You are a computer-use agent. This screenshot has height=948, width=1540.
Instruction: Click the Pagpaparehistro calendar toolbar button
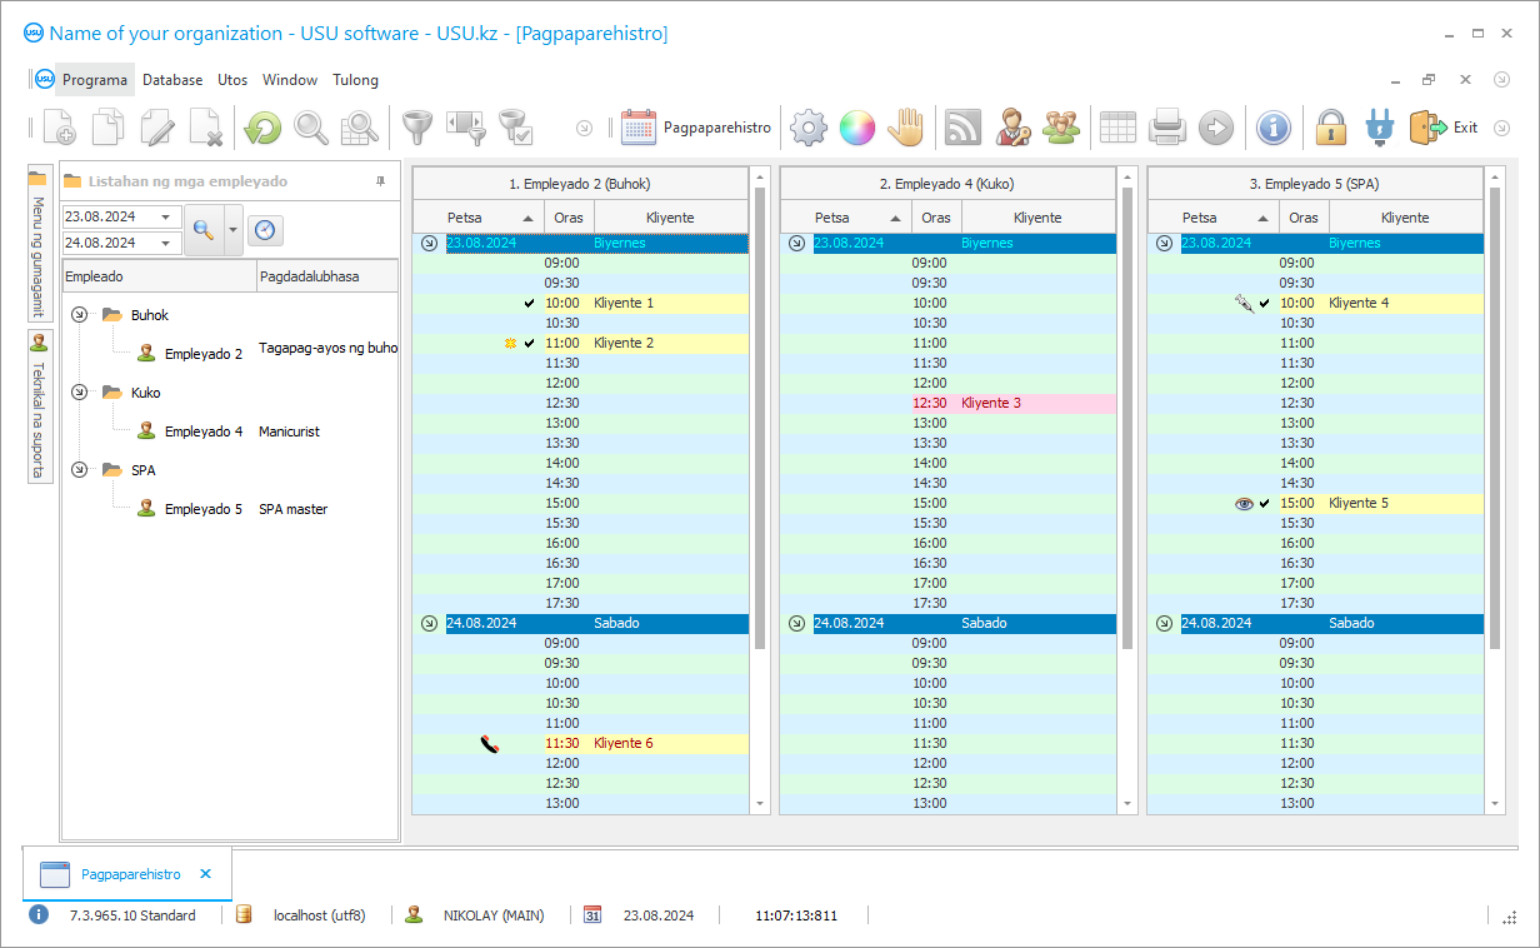[x=696, y=128]
